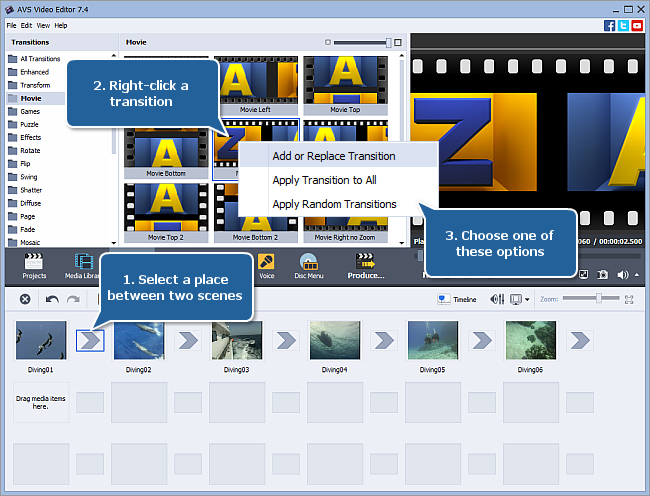650x496 pixels.
Task: Open the YouTube icon
Action: (x=637, y=26)
